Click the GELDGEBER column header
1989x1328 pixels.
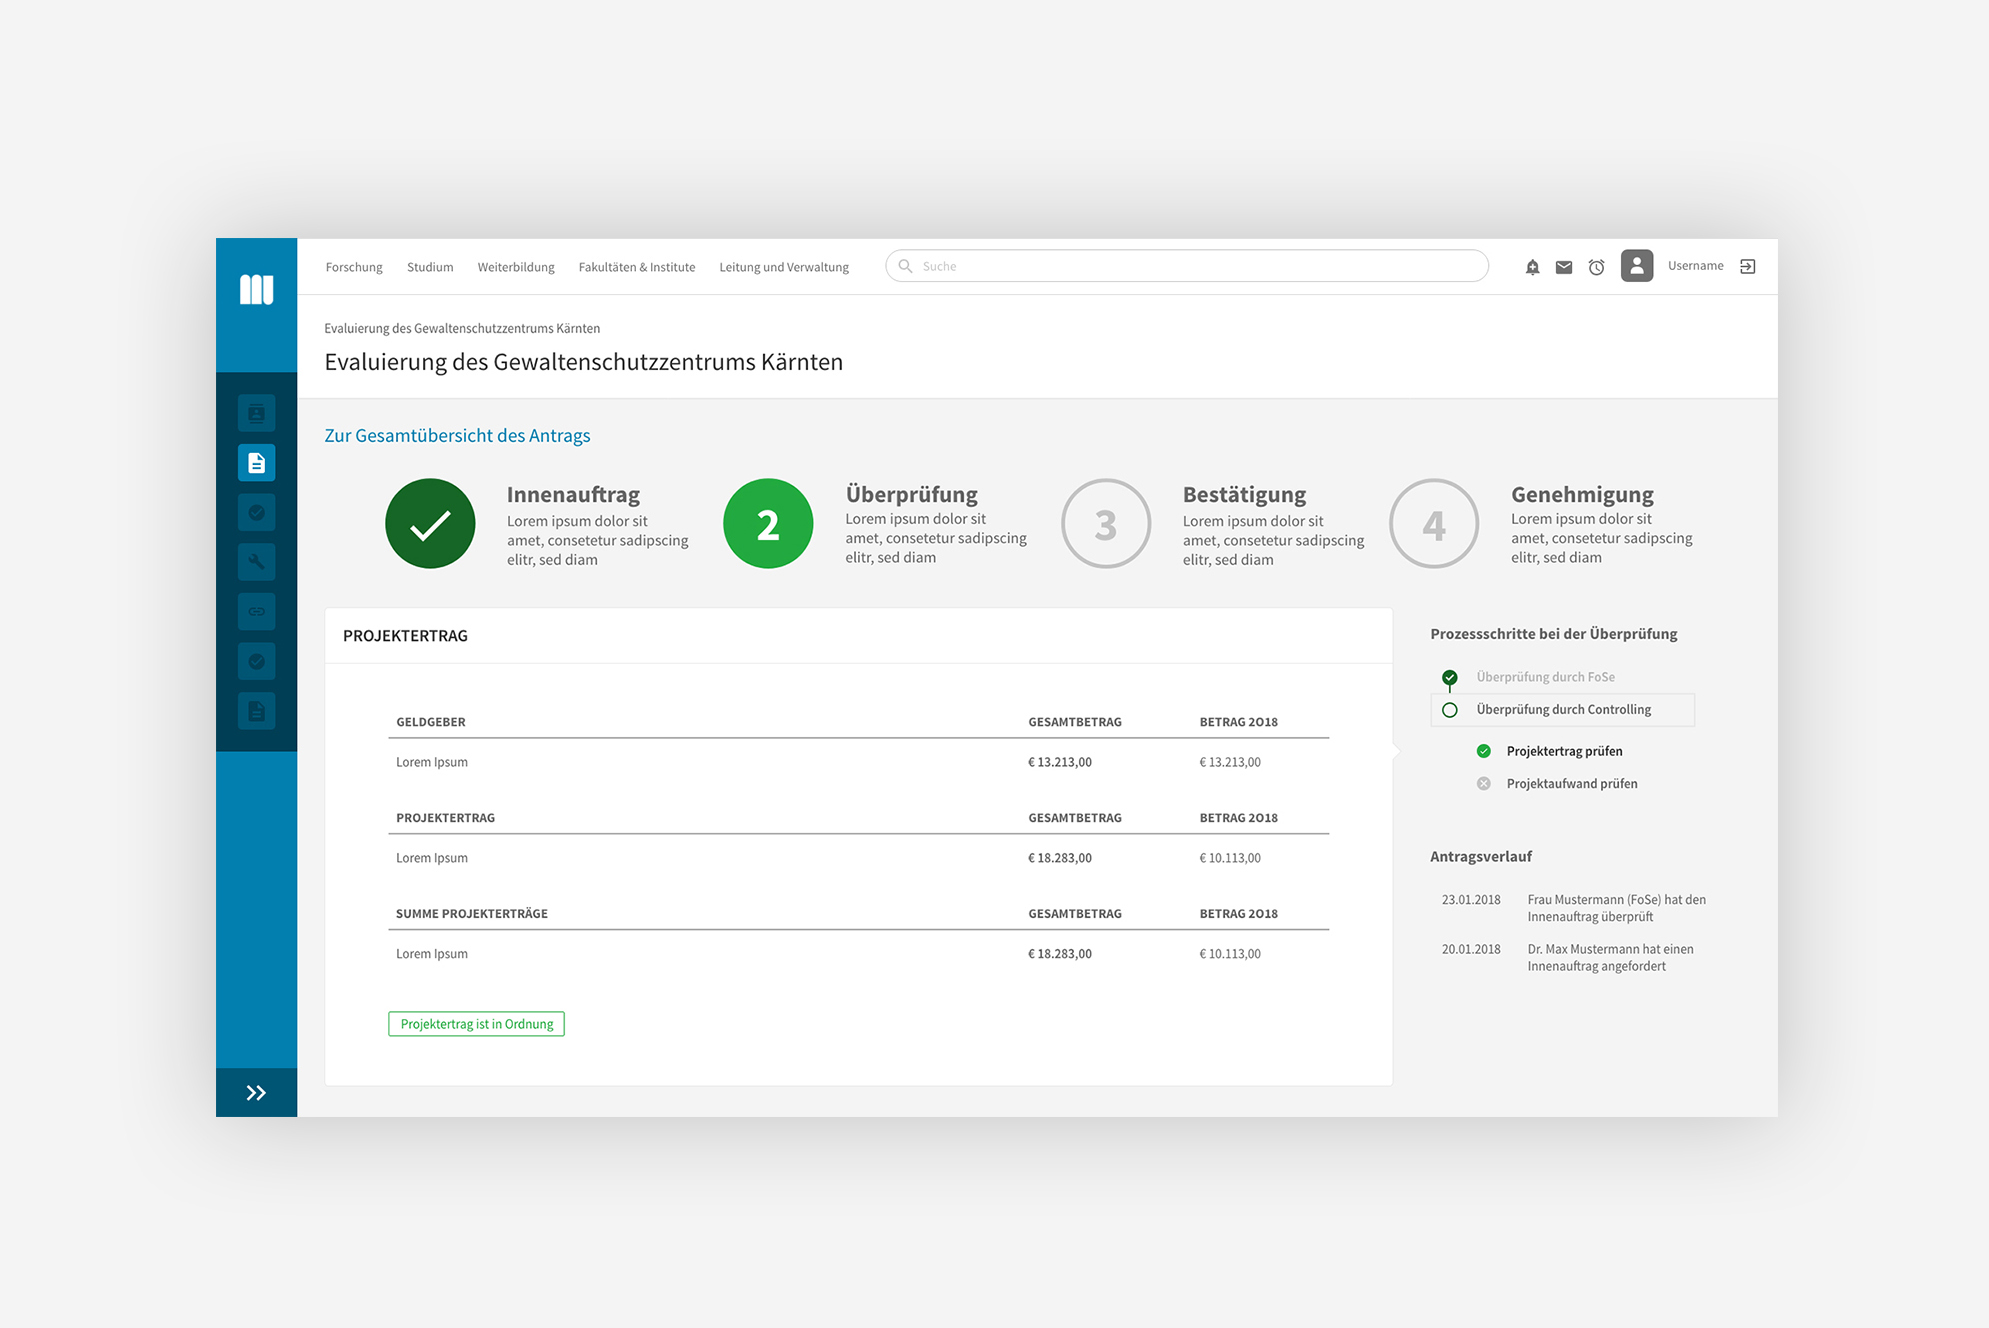[x=430, y=722]
